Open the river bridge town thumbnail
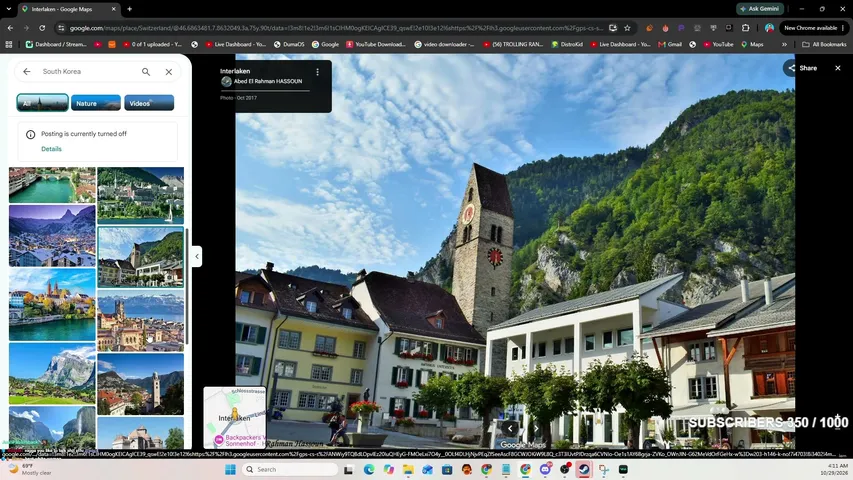The width and height of the screenshot is (853, 480). [x=52, y=185]
